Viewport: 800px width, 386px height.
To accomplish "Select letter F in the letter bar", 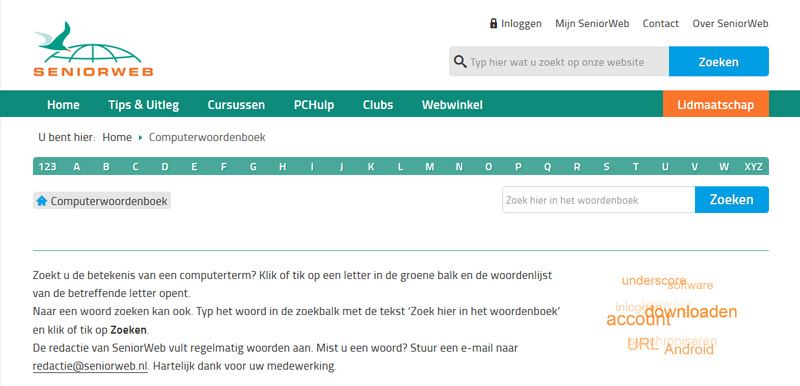I will 223,167.
